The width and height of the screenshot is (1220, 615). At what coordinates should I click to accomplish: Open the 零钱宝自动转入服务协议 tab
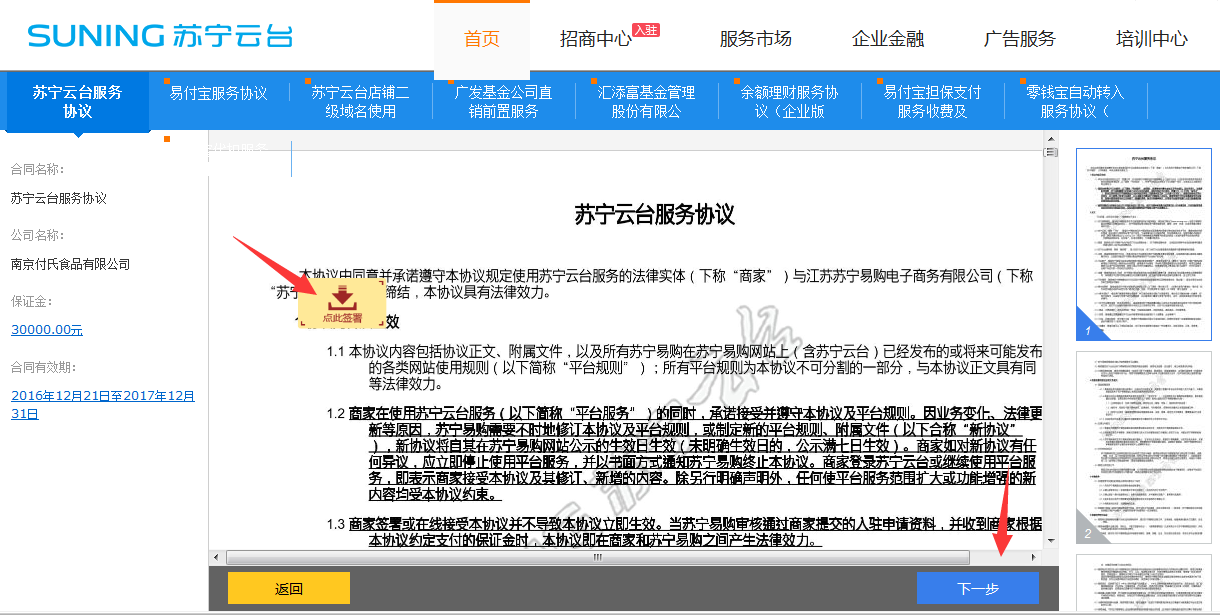point(1076,101)
